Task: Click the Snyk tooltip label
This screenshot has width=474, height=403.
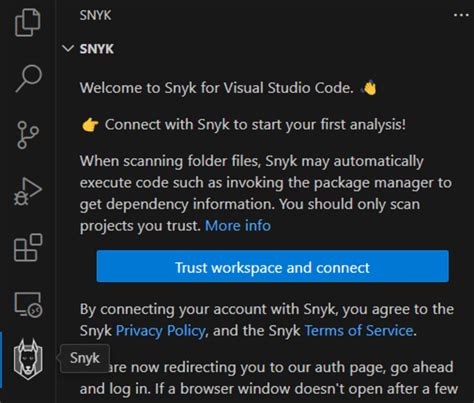Action: 85,358
